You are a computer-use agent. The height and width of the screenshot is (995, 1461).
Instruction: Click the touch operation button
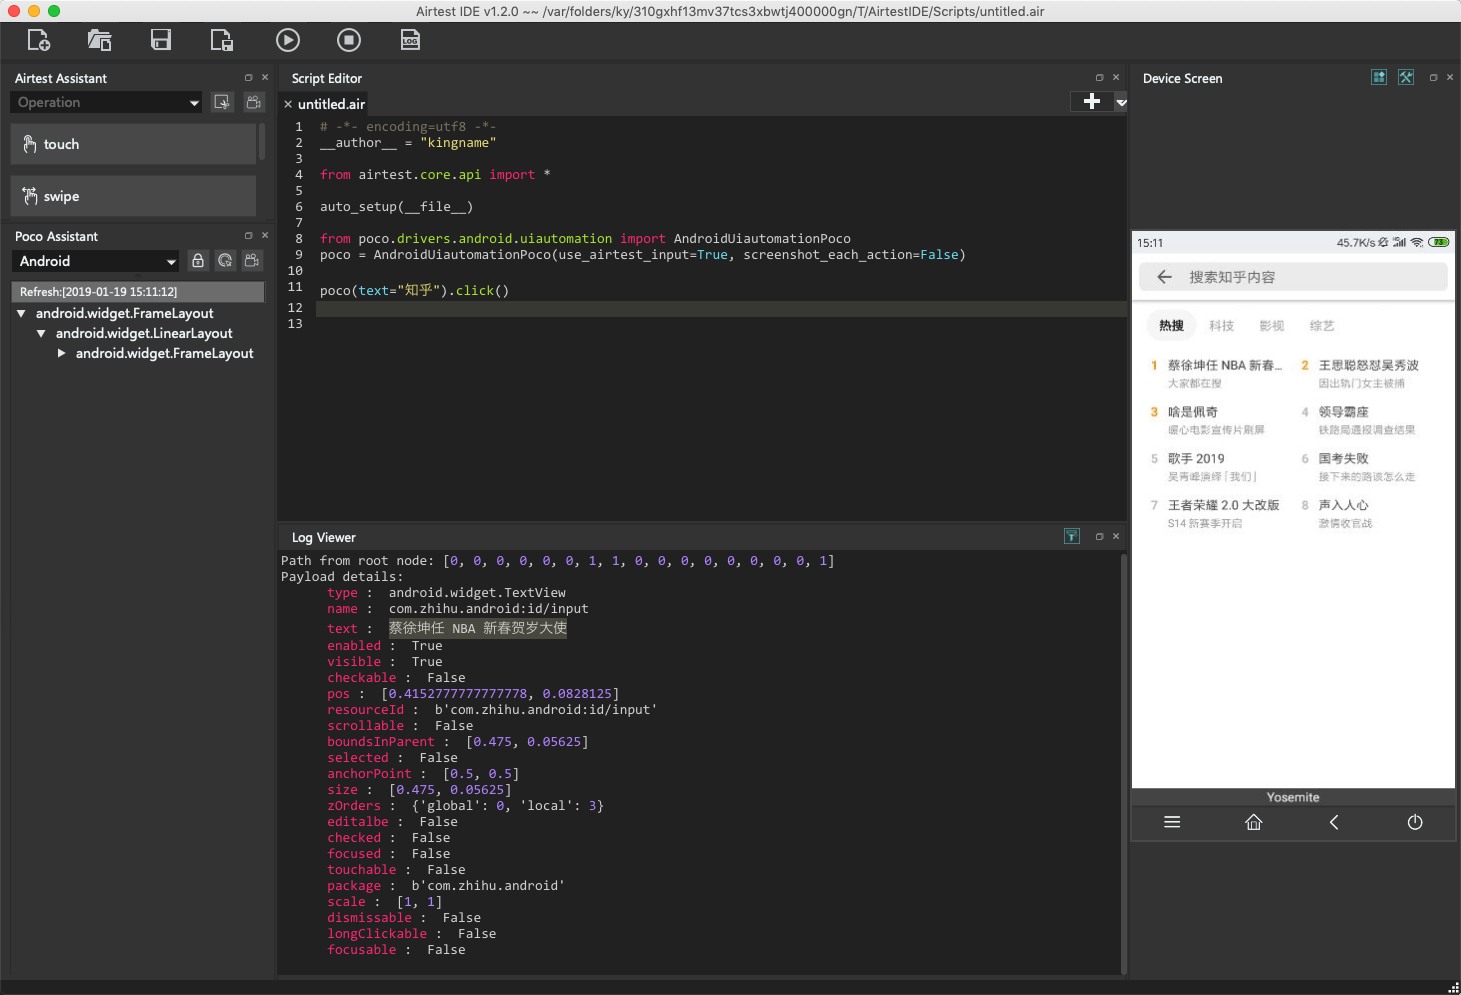tap(134, 144)
